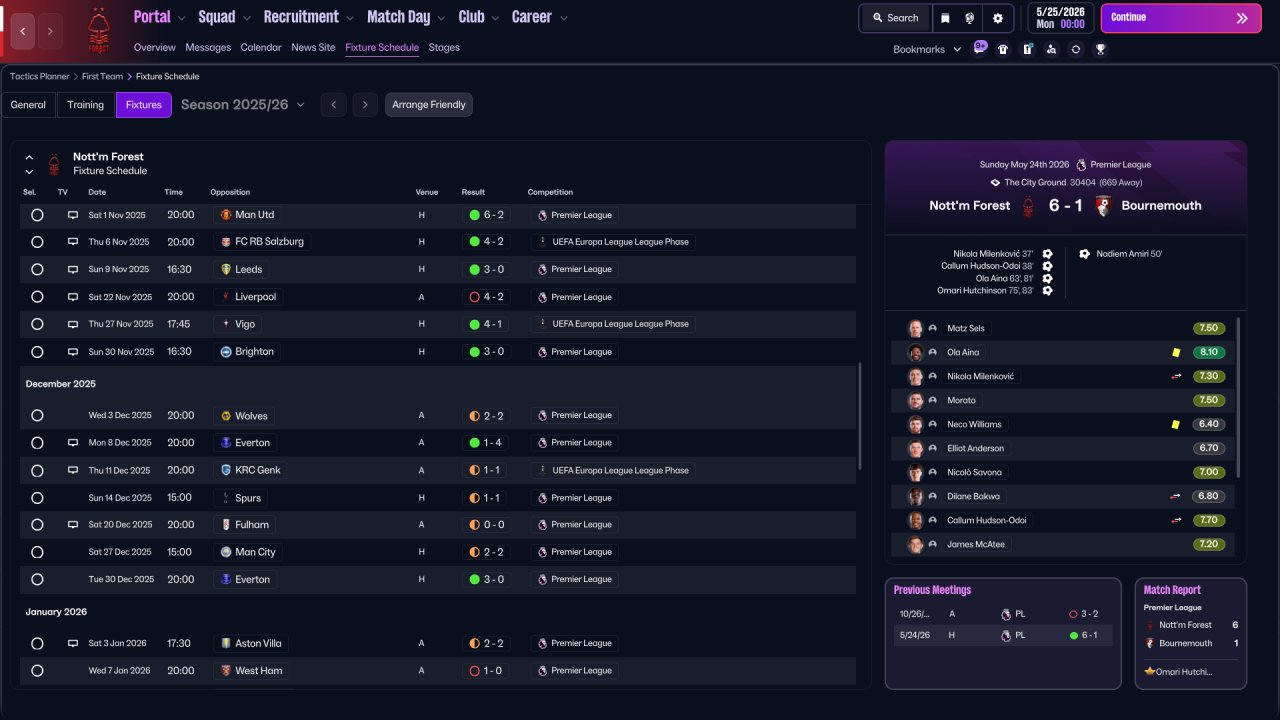Select the Vigo fixture radio button
This screenshot has height=720, width=1280.
pos(37,324)
